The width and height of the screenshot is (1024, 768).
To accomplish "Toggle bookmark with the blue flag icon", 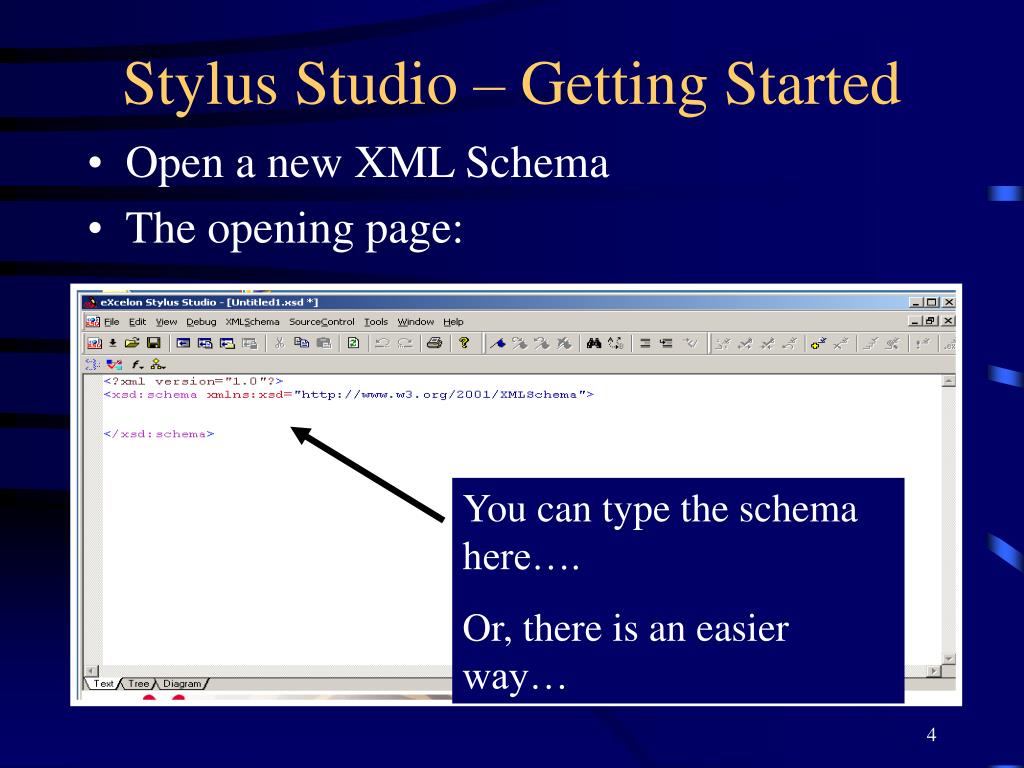I will click(498, 343).
